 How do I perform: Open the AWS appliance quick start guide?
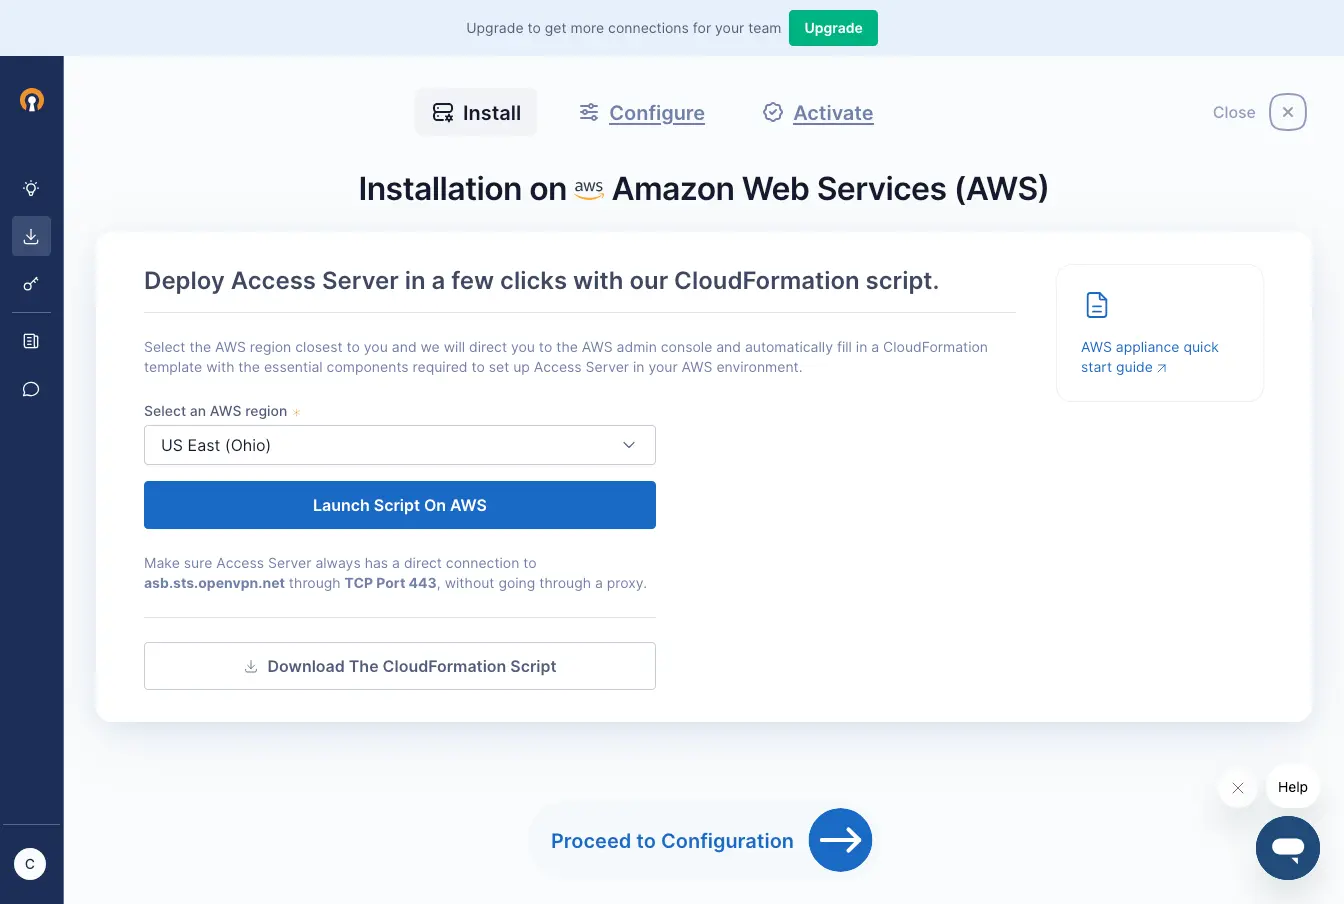[1149, 357]
